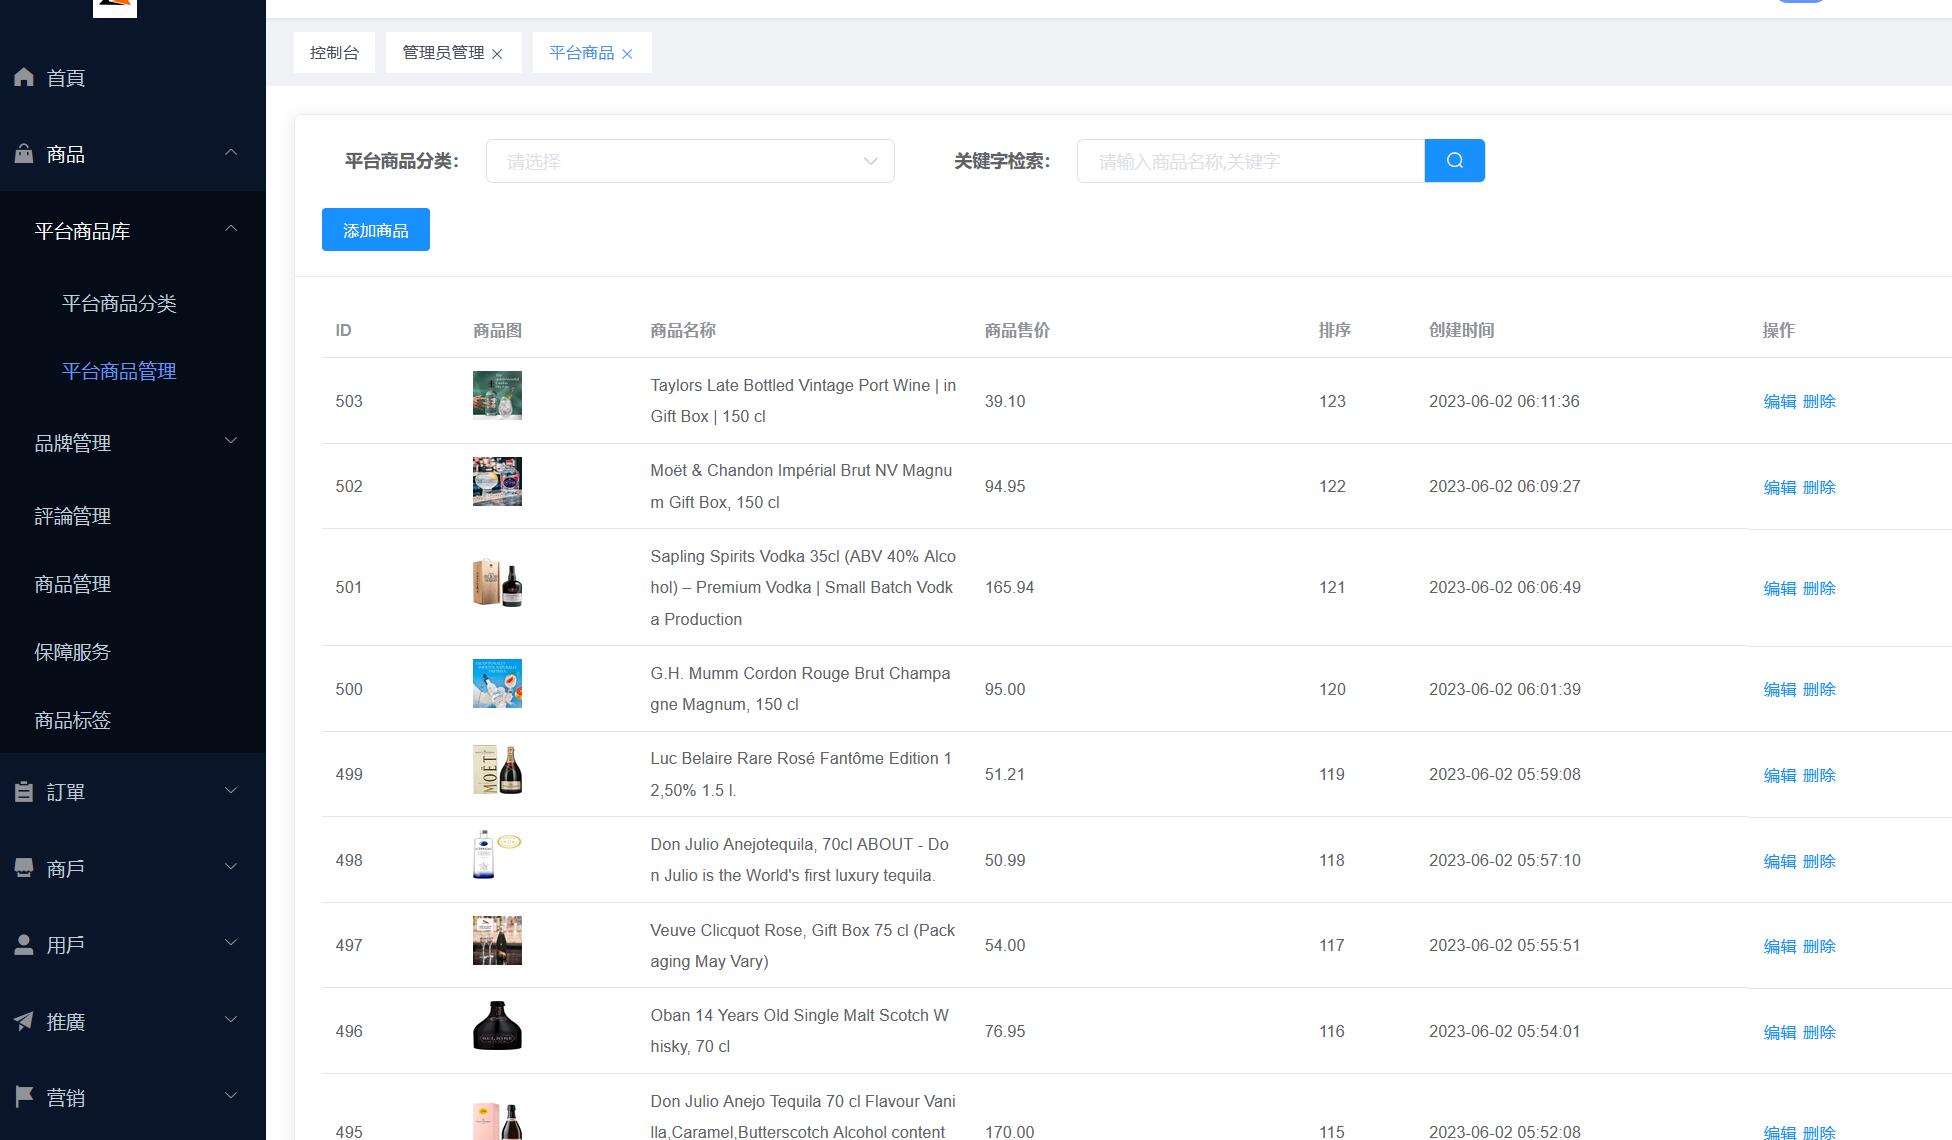Click sort value 122 in Moët row
Viewport: 1952px width, 1140px height.
coord(1332,486)
